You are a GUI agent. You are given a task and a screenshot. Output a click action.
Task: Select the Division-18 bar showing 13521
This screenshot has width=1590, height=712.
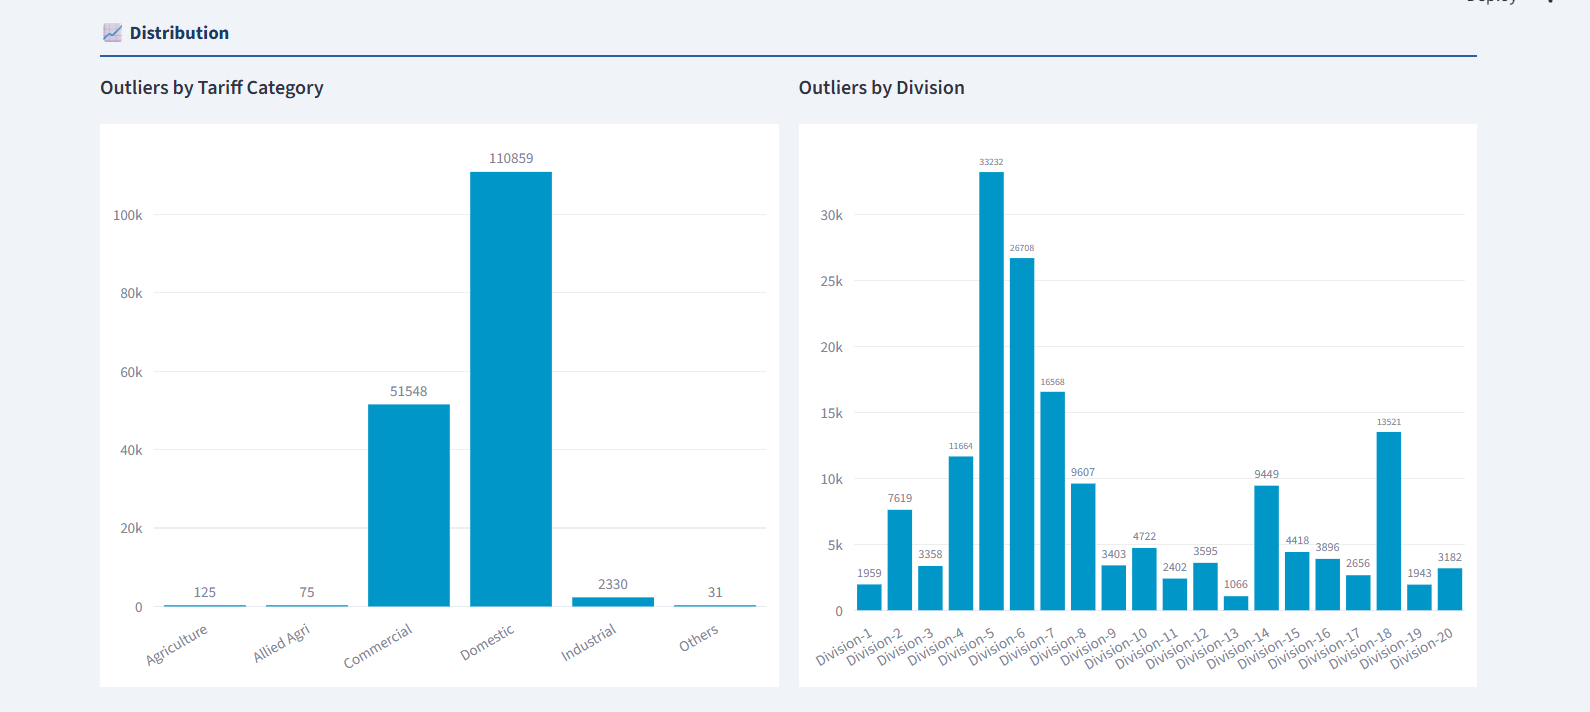coord(1389,521)
